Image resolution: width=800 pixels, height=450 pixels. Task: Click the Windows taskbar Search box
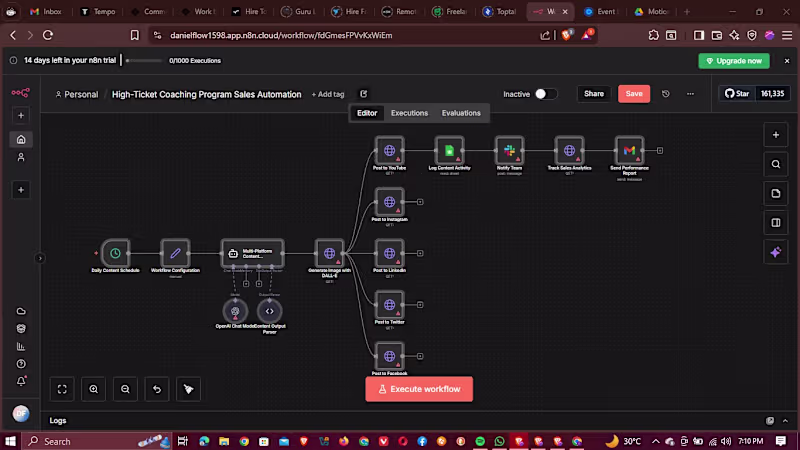coord(97,441)
